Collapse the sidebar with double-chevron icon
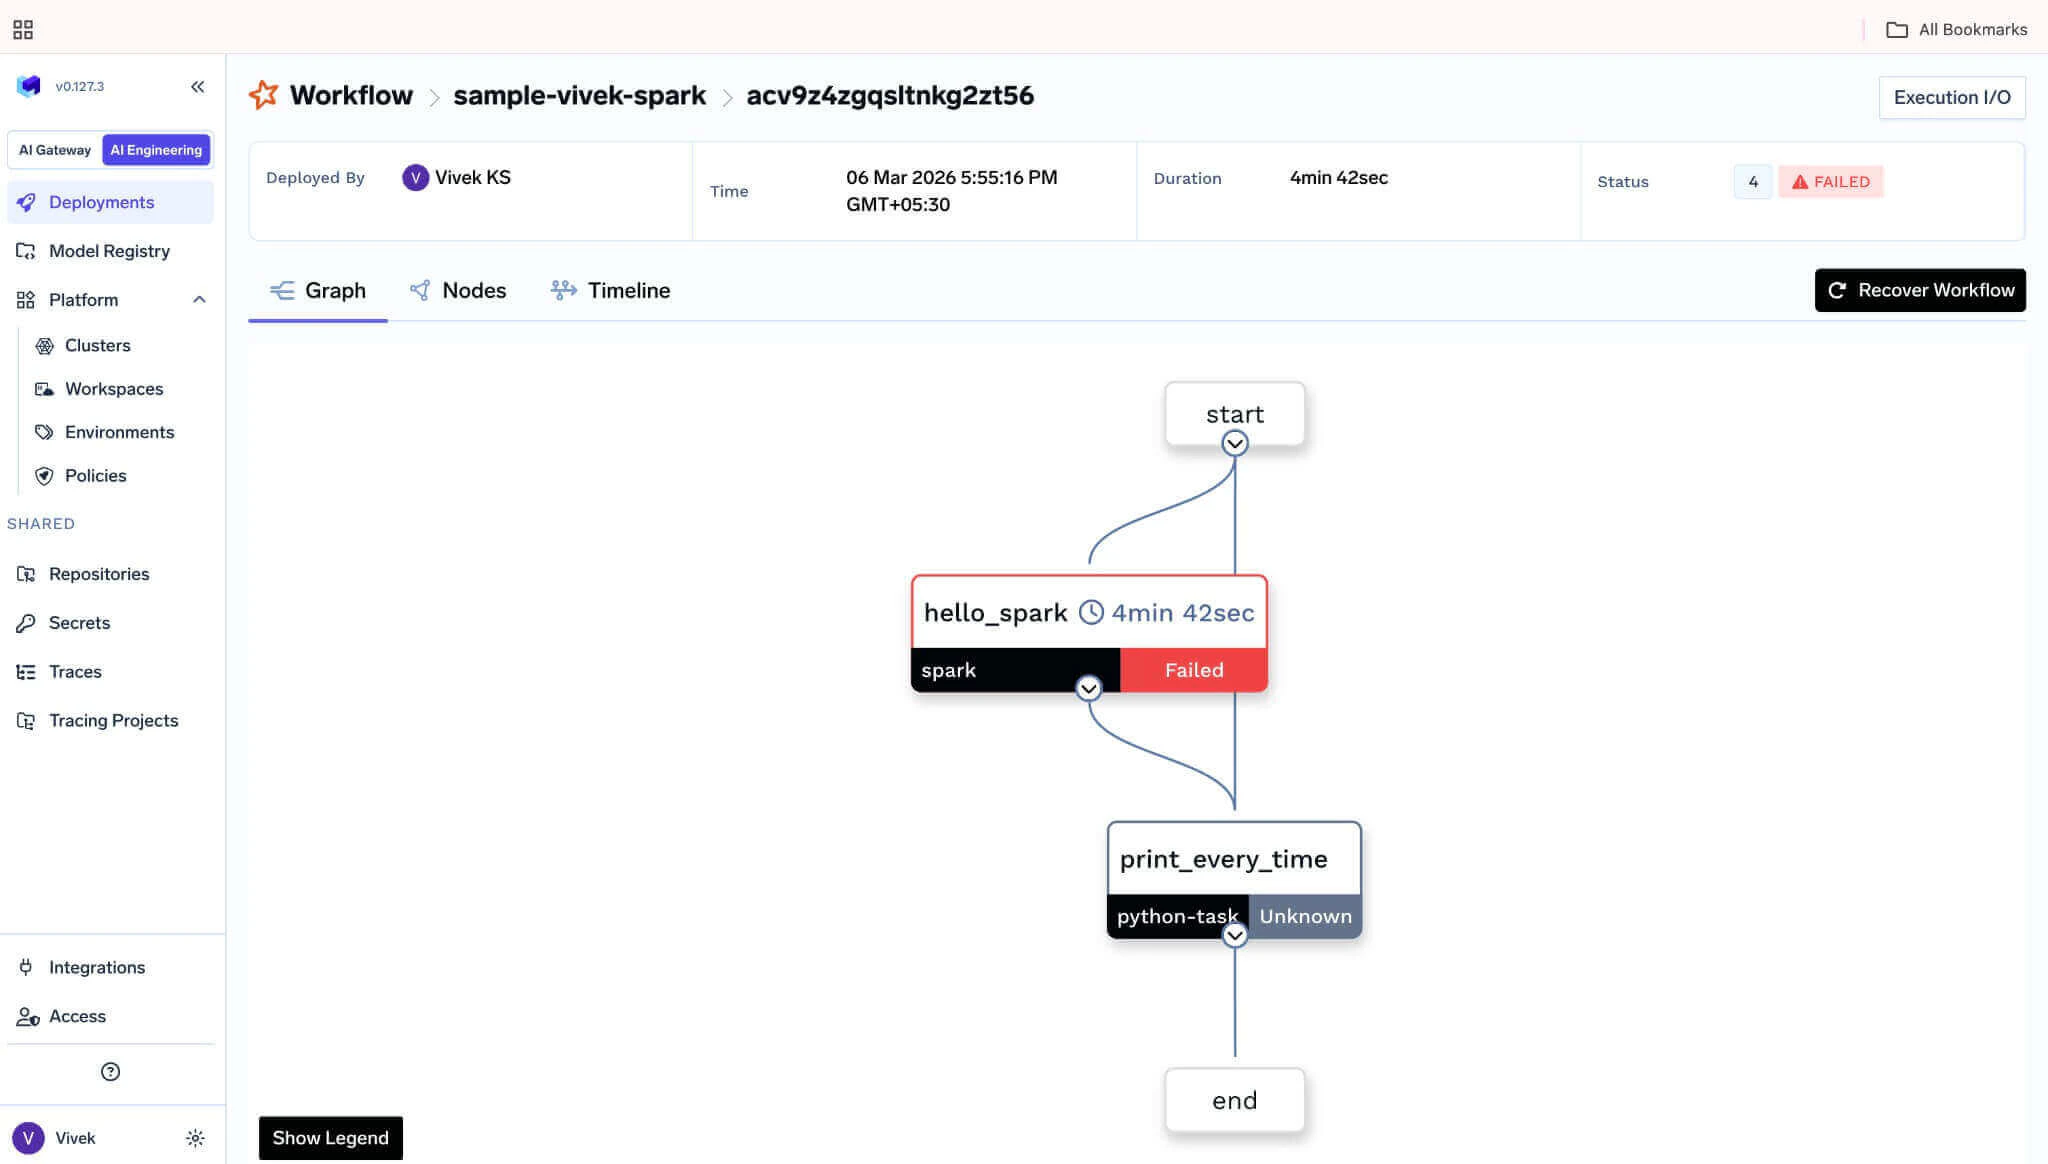This screenshot has width=2048, height=1164. click(198, 87)
